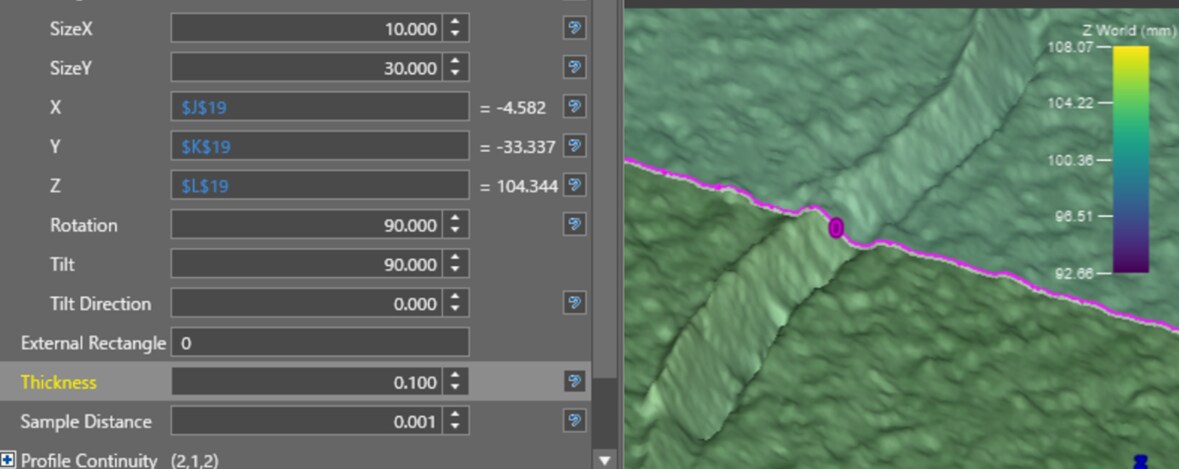Click the X field containing $J$19
This screenshot has width=1179, height=469.
319,107
